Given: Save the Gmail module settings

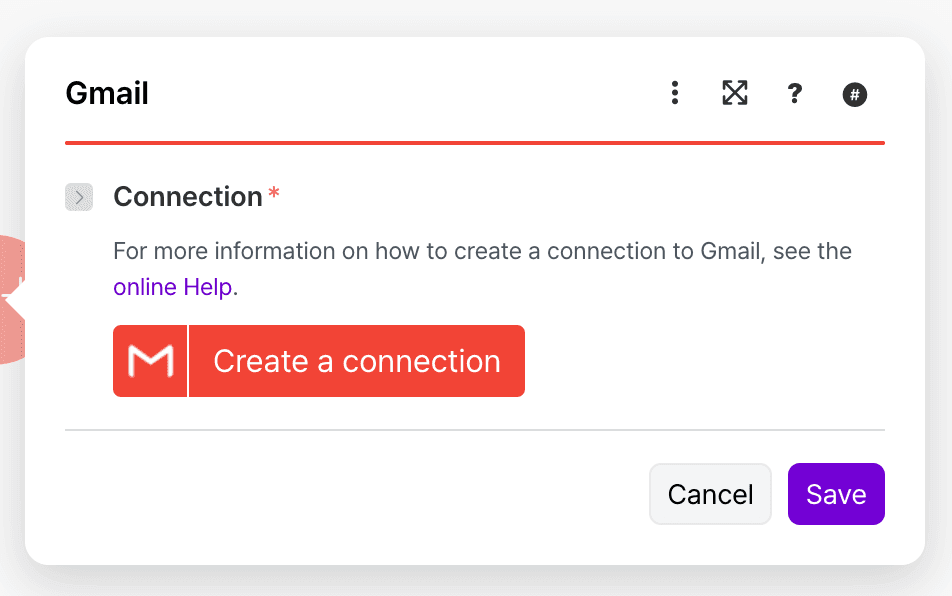Looking at the screenshot, I should pos(836,493).
